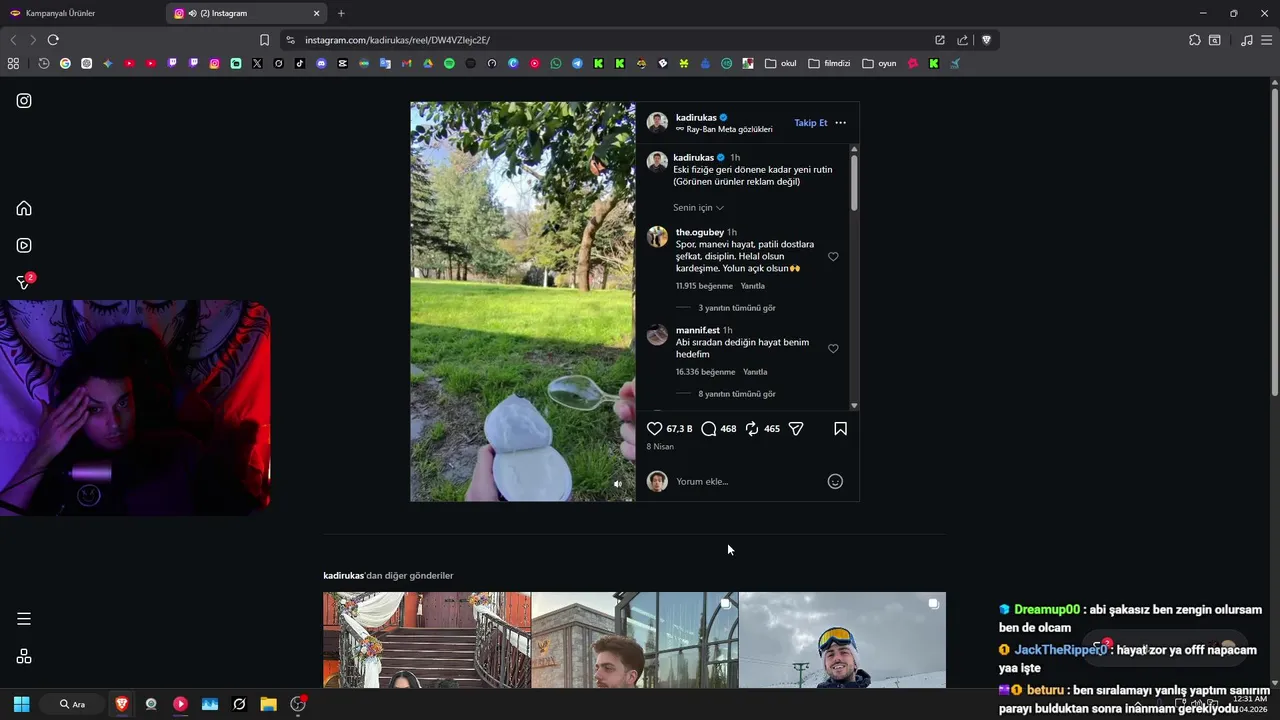1280x720 pixels.
Task: Open the ski goggles post thumbnail
Action: [x=842, y=640]
